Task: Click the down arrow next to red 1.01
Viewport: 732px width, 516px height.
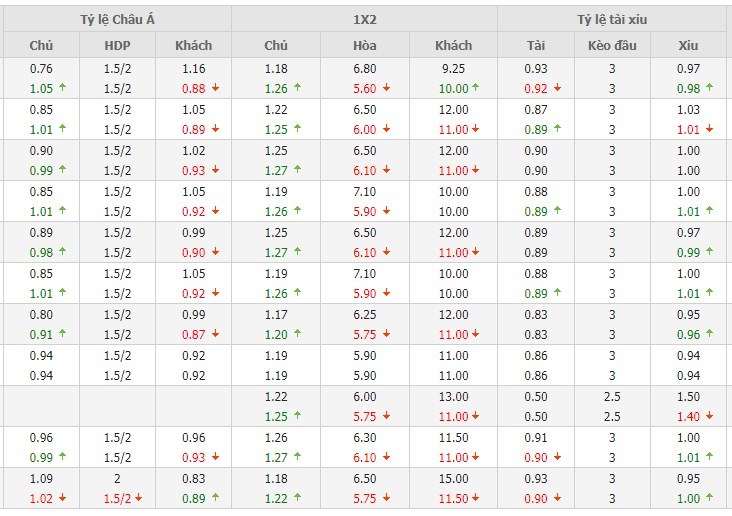Action: point(709,129)
